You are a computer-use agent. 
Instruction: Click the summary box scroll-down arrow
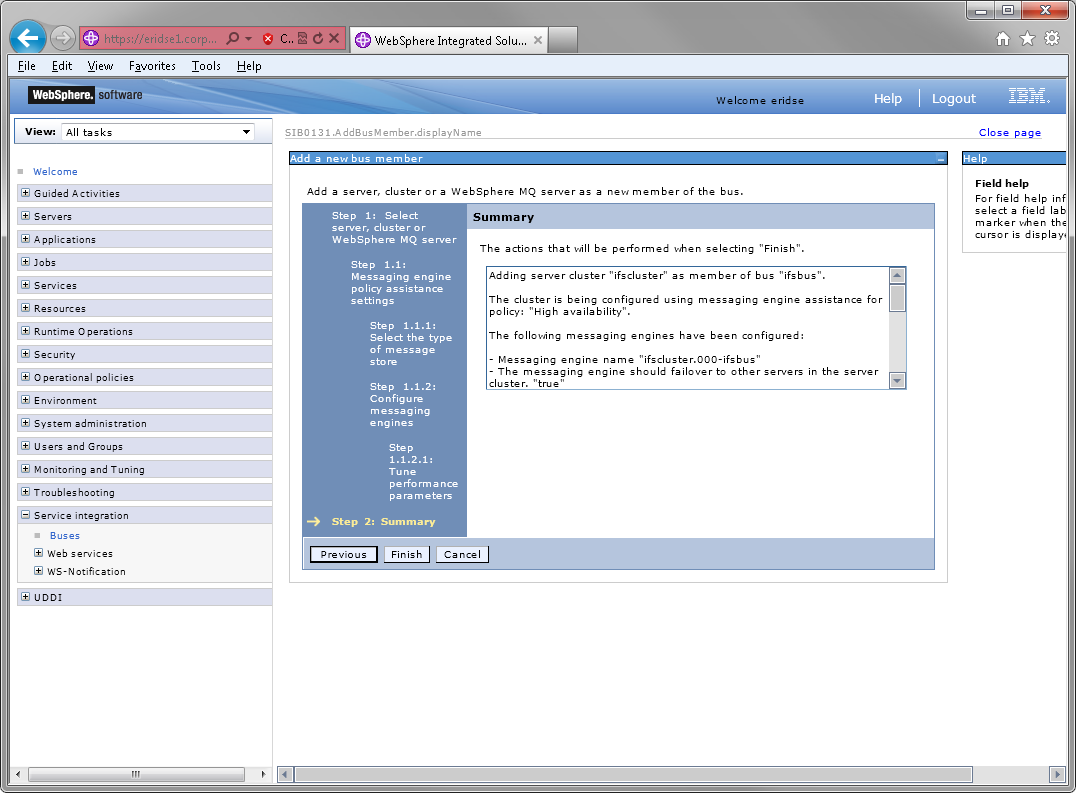(x=897, y=380)
